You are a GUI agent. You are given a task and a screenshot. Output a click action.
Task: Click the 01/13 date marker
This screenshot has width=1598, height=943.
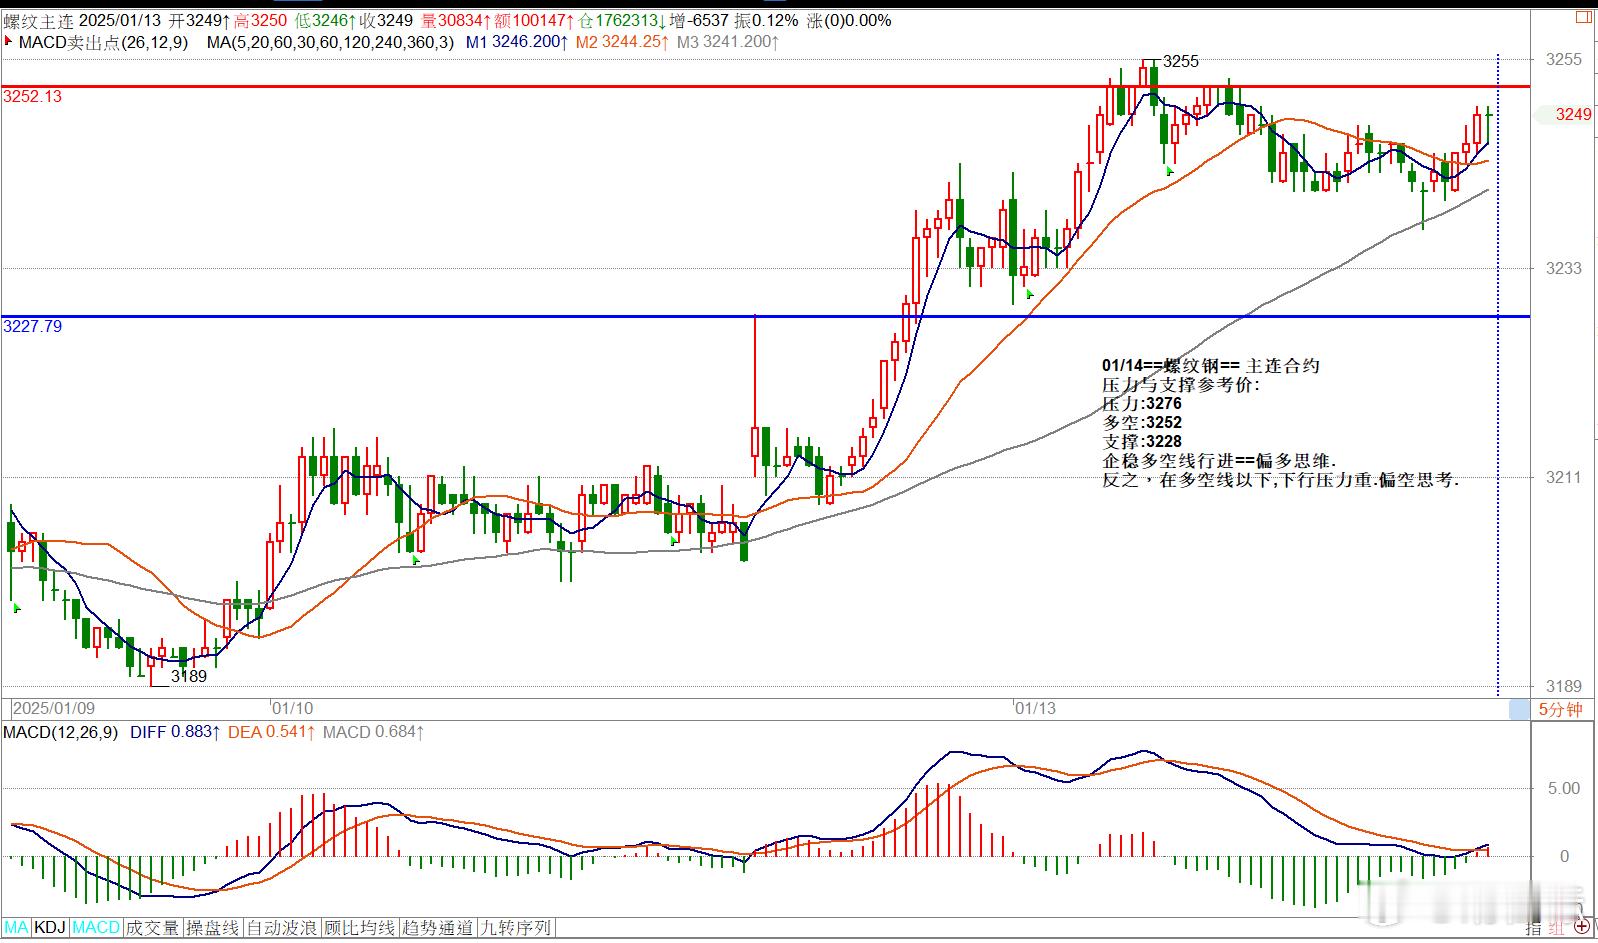pos(1035,708)
